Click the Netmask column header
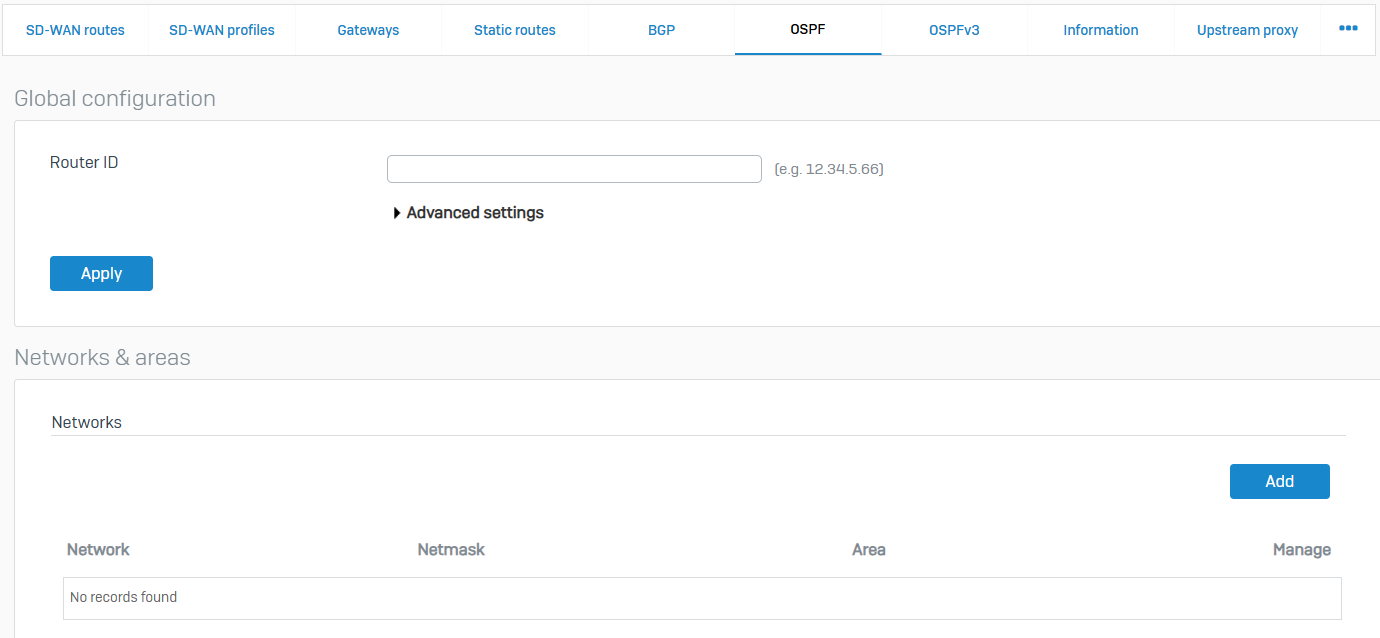1380x638 pixels. 451,549
